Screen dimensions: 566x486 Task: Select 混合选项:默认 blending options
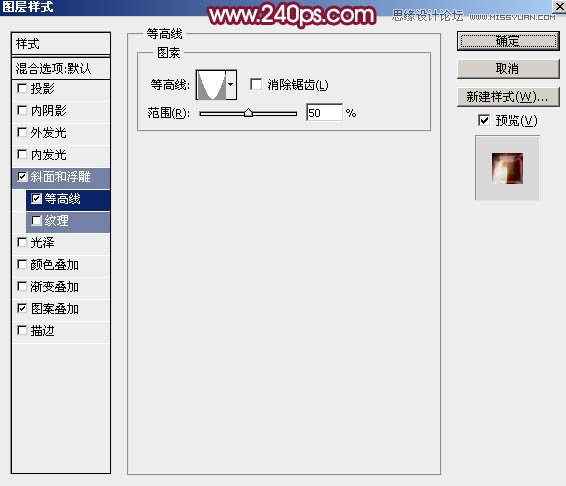click(61, 68)
